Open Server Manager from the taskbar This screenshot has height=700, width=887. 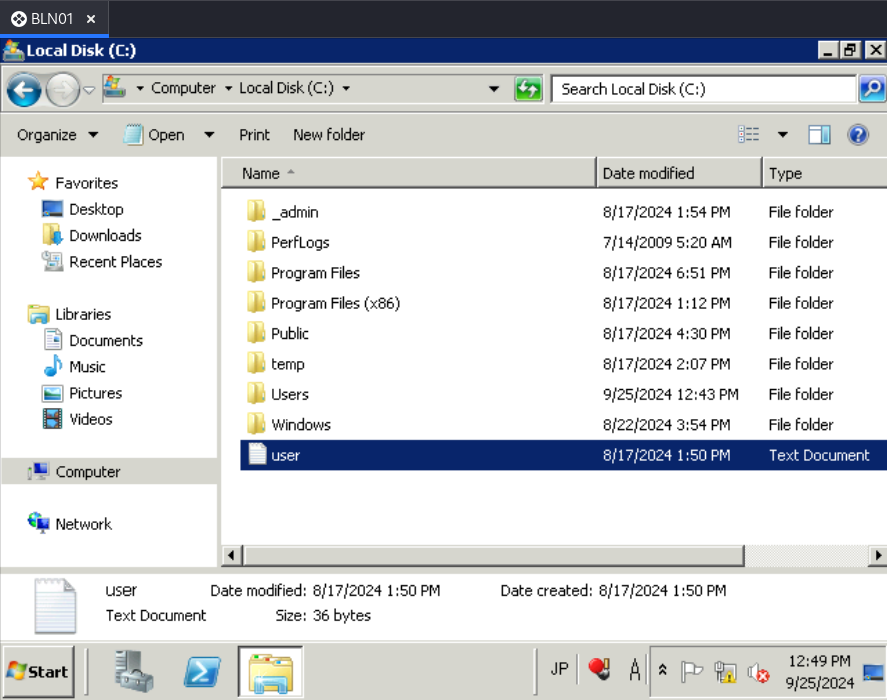click(134, 672)
